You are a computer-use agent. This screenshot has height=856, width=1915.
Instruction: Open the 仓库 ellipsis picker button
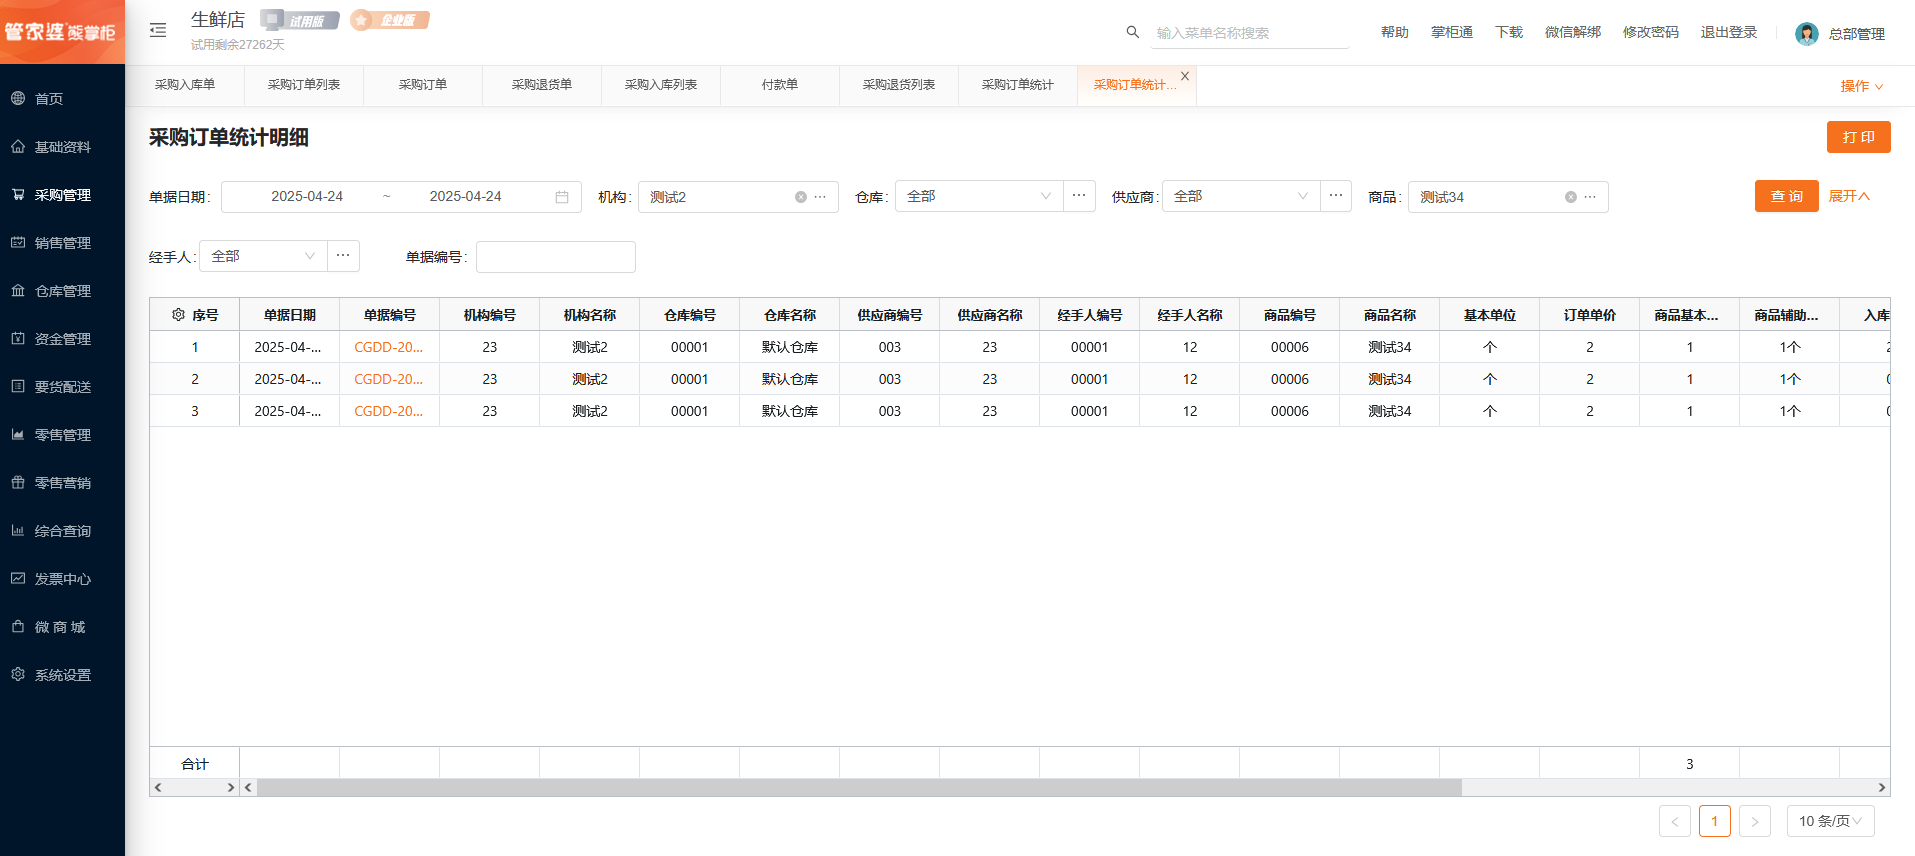tap(1079, 196)
